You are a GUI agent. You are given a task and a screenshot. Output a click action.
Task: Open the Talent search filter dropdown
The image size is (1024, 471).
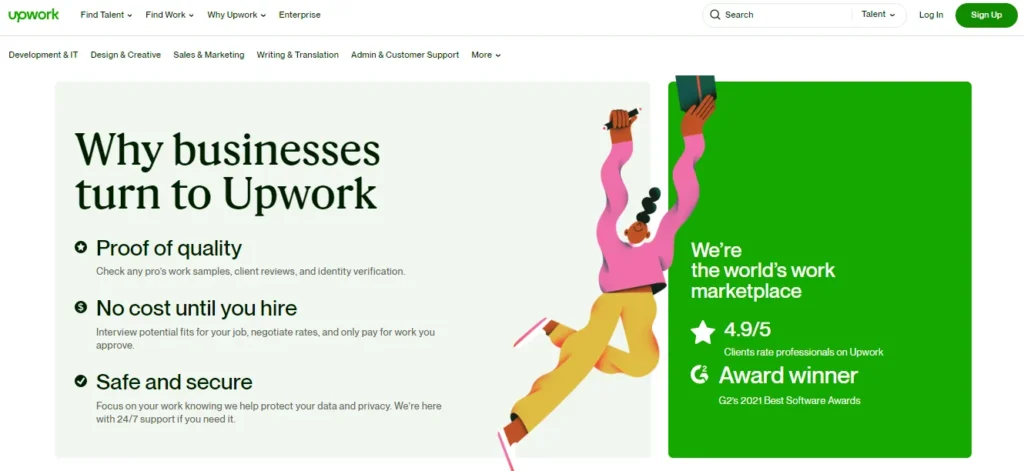pos(878,14)
